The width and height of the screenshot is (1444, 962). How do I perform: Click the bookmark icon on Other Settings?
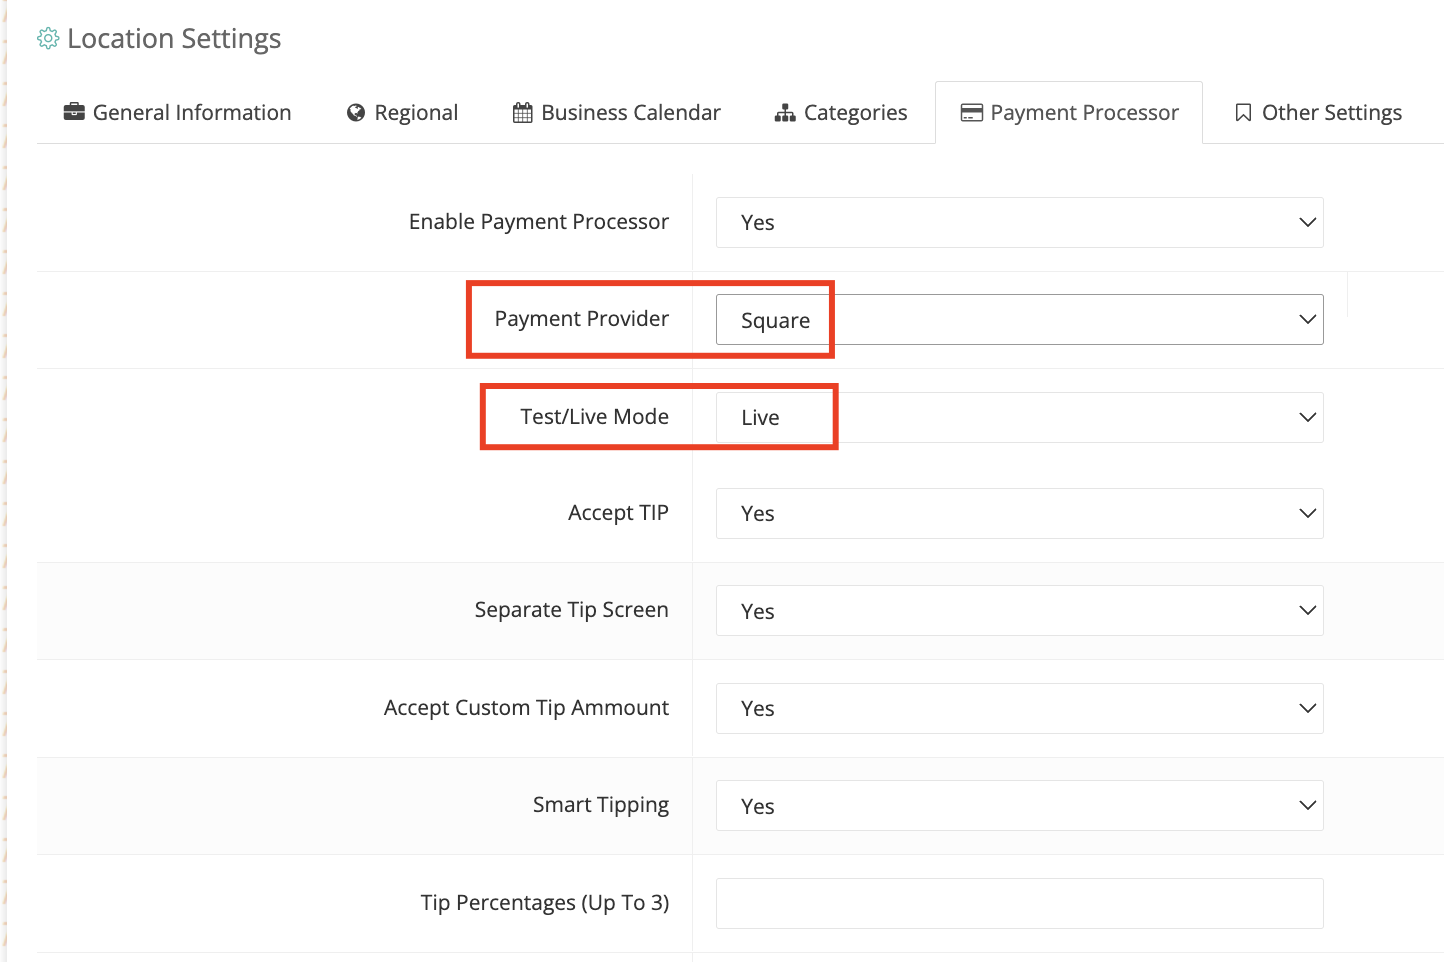click(1243, 113)
